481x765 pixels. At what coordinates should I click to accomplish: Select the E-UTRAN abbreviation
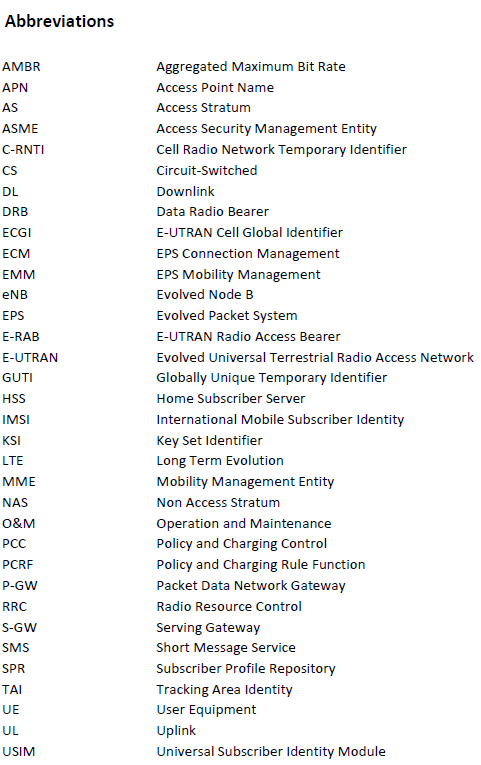30,358
